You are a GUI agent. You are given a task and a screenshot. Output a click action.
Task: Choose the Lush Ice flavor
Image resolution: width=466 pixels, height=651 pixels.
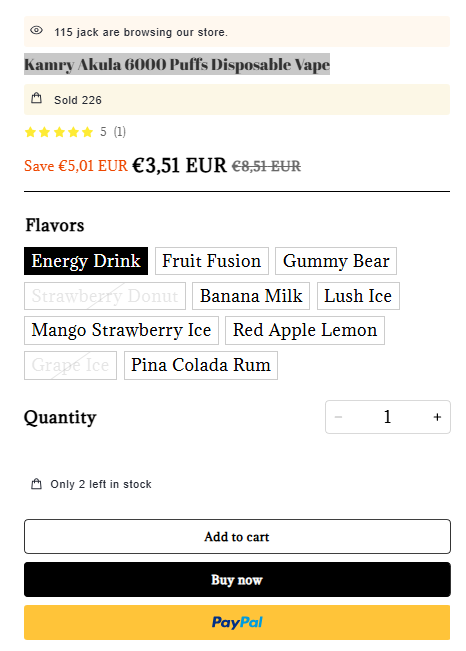point(358,296)
